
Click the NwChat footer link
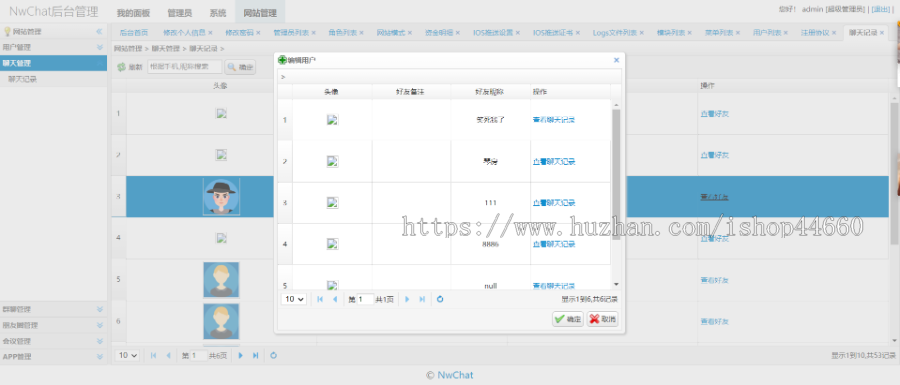tap(455, 375)
